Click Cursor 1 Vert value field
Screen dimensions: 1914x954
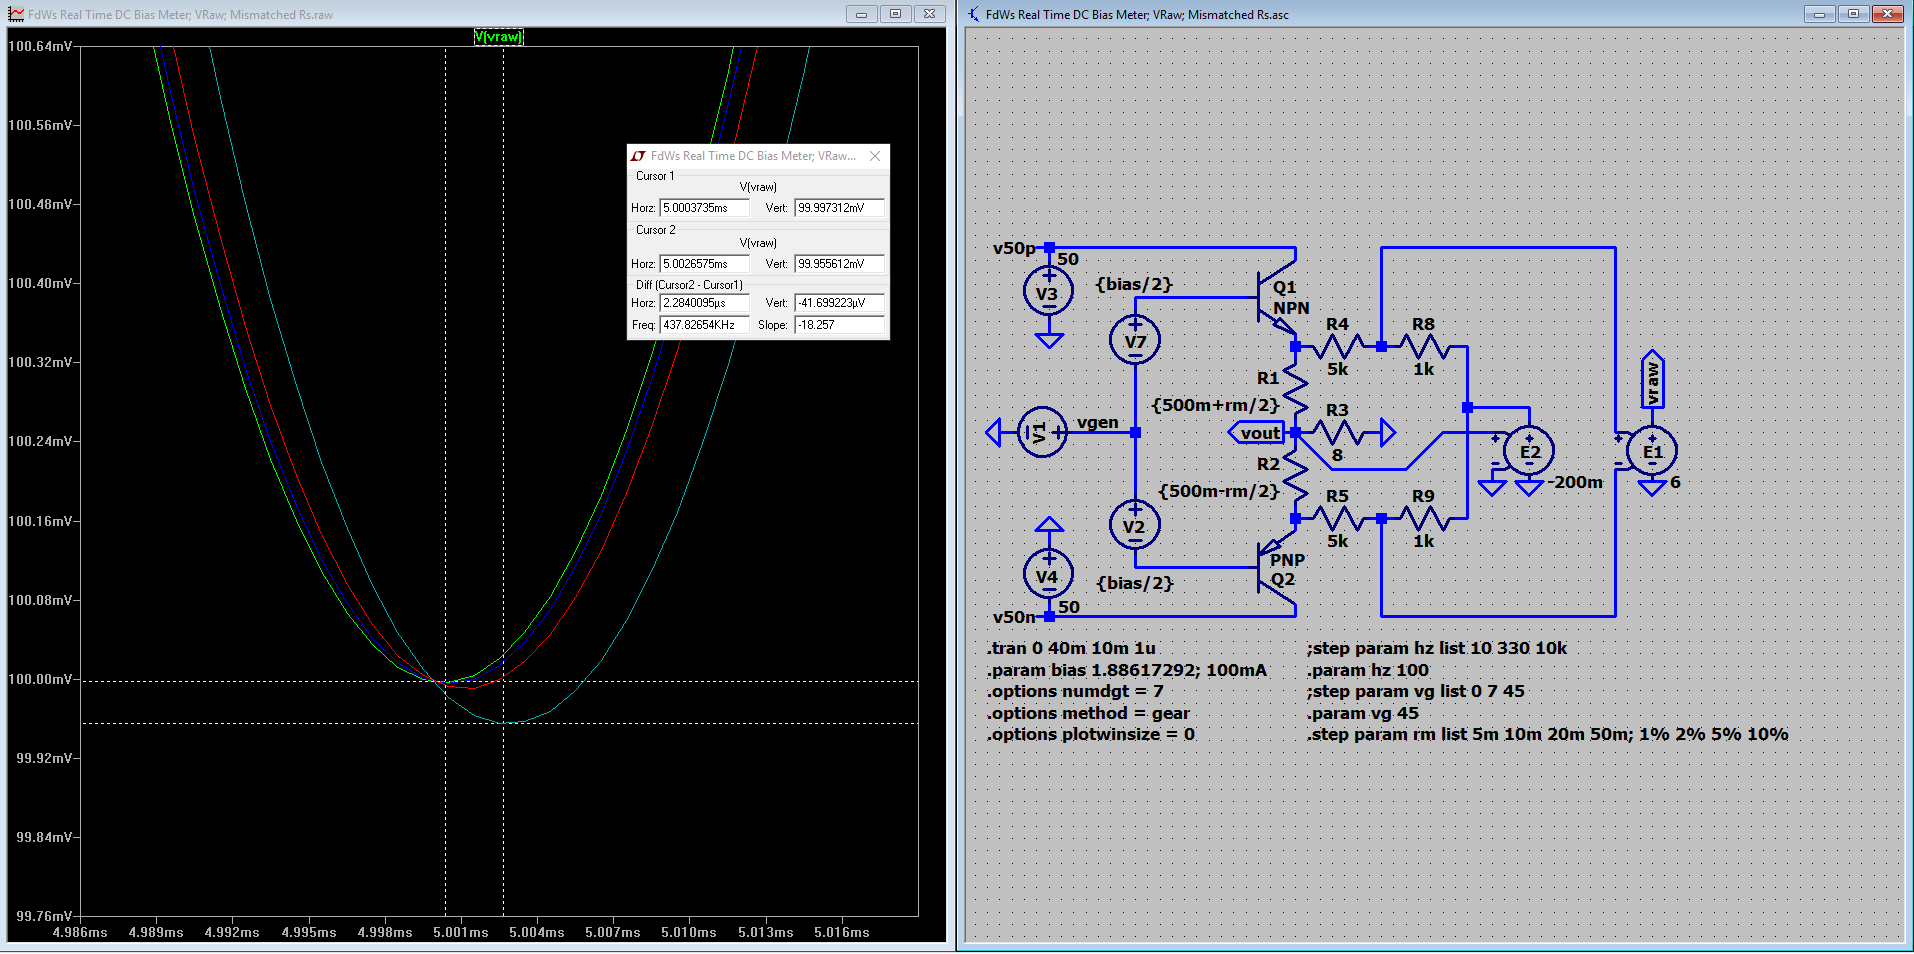click(839, 208)
